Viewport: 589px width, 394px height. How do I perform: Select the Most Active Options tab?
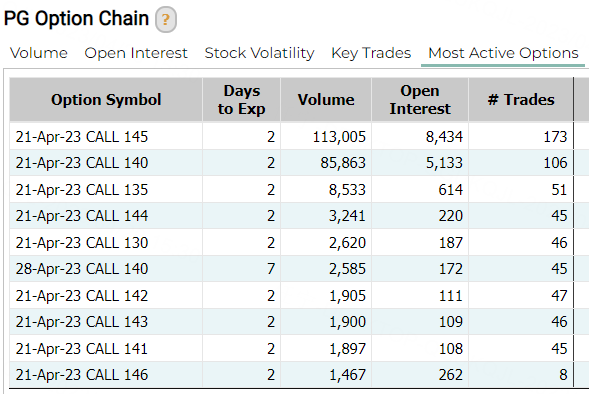coord(503,53)
